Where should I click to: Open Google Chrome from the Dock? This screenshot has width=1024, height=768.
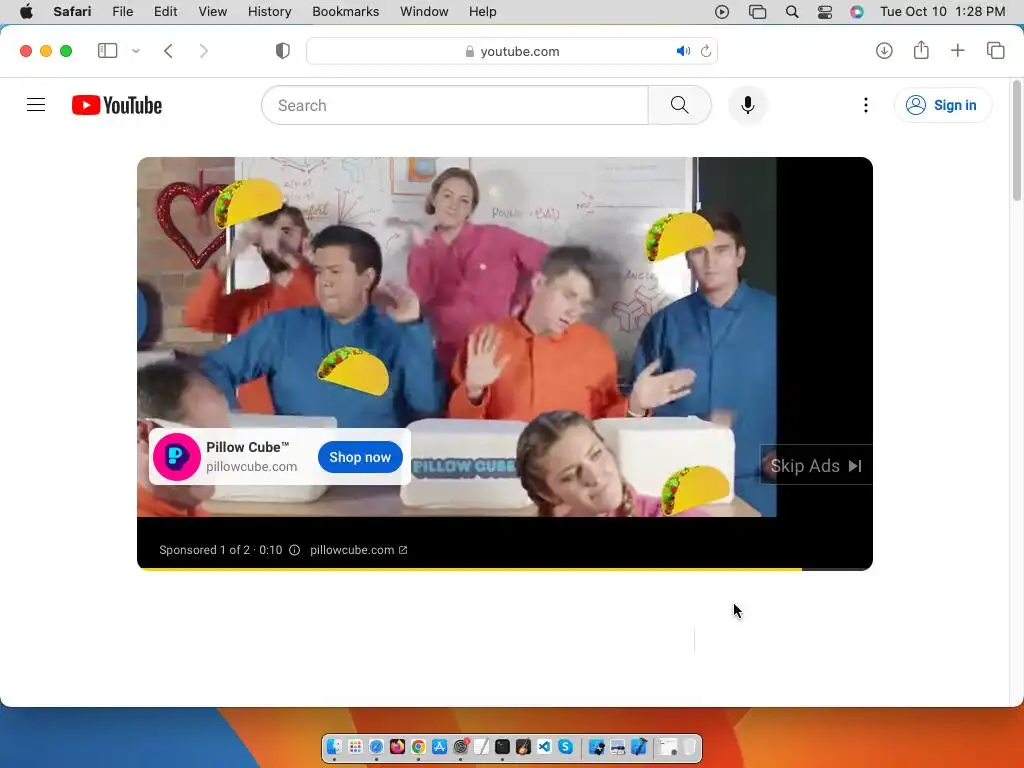pos(418,746)
